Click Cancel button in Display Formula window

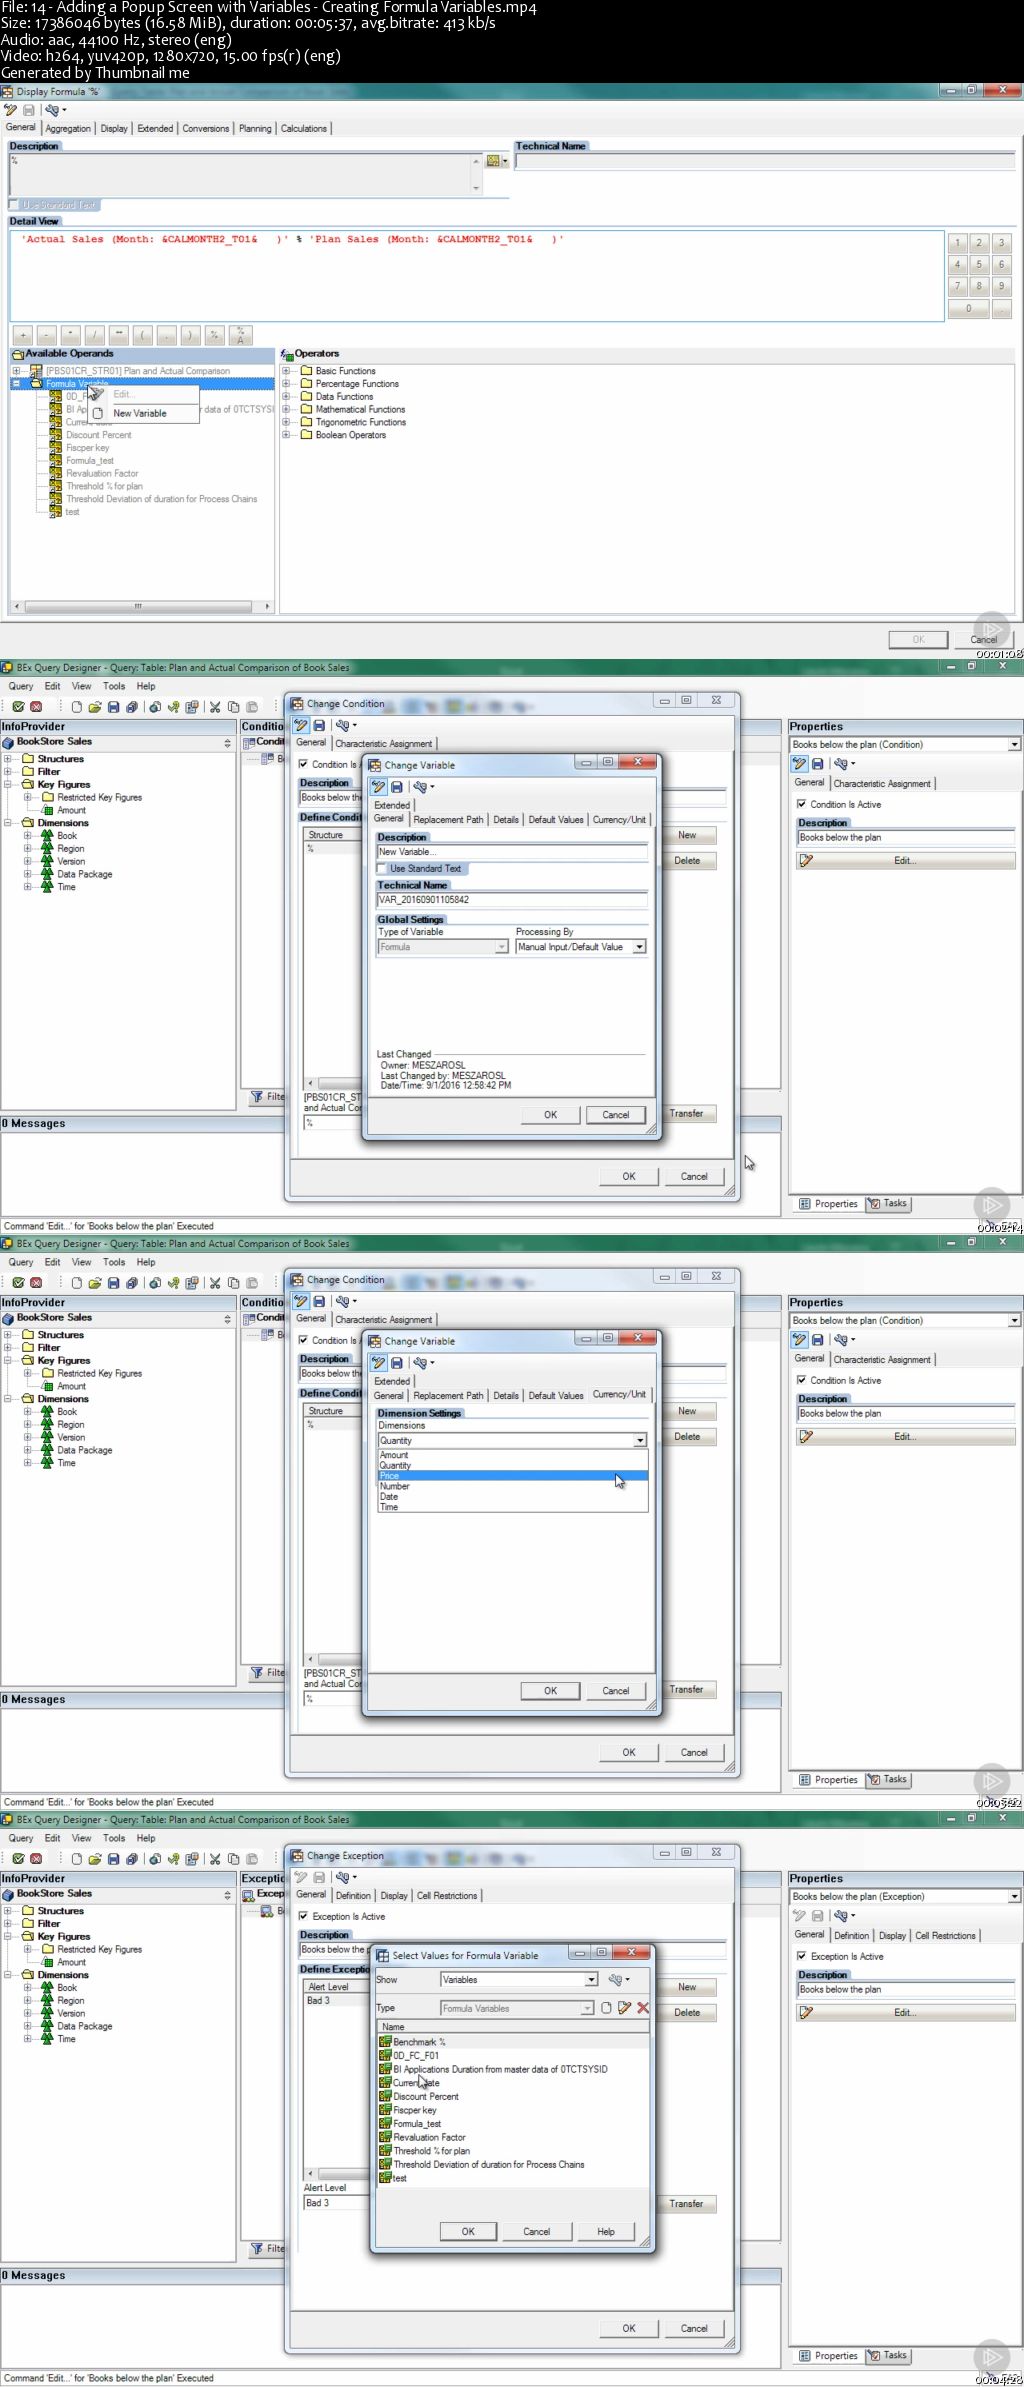[x=984, y=639]
